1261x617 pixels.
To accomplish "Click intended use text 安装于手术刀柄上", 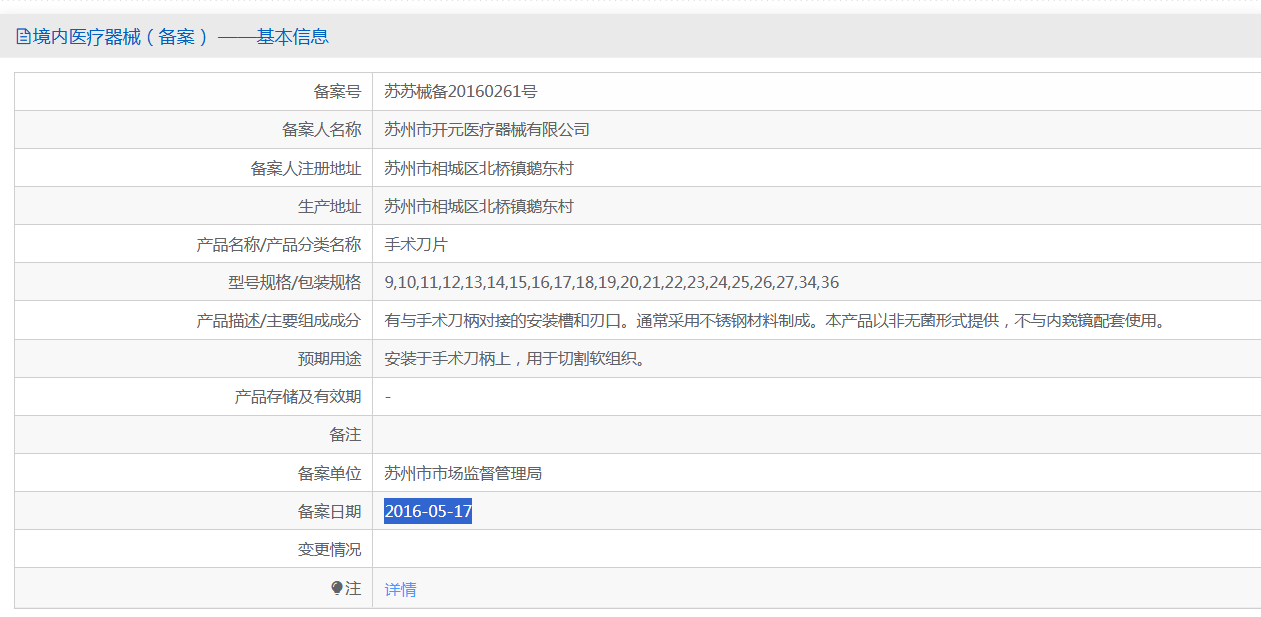I will tap(515, 358).
